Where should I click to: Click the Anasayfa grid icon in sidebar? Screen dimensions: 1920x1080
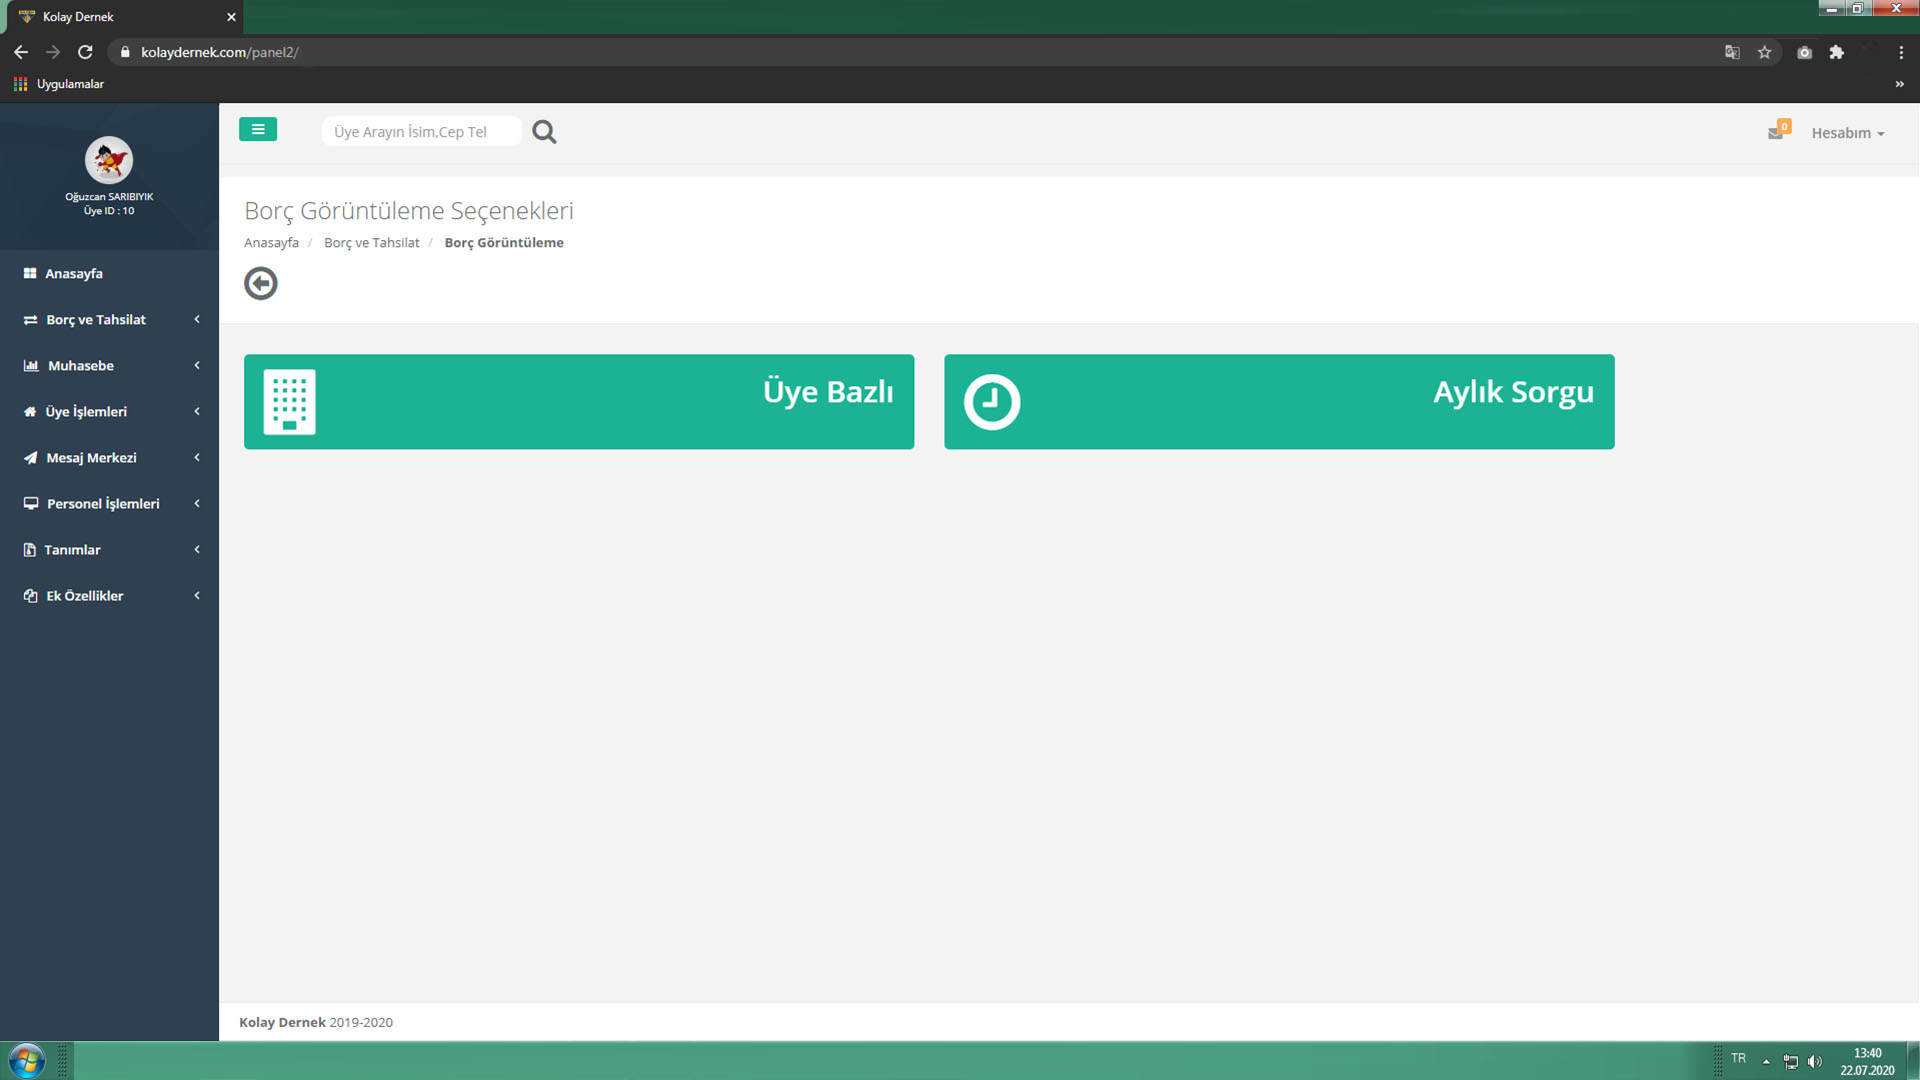pos(30,274)
